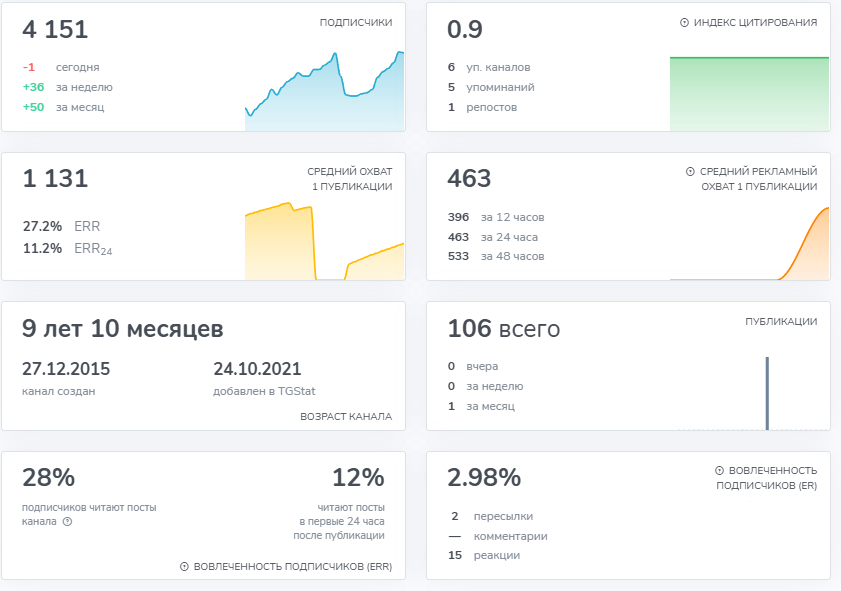The image size is (841, 591).
Task: Click the green citation index chart
Action: [x=749, y=94]
